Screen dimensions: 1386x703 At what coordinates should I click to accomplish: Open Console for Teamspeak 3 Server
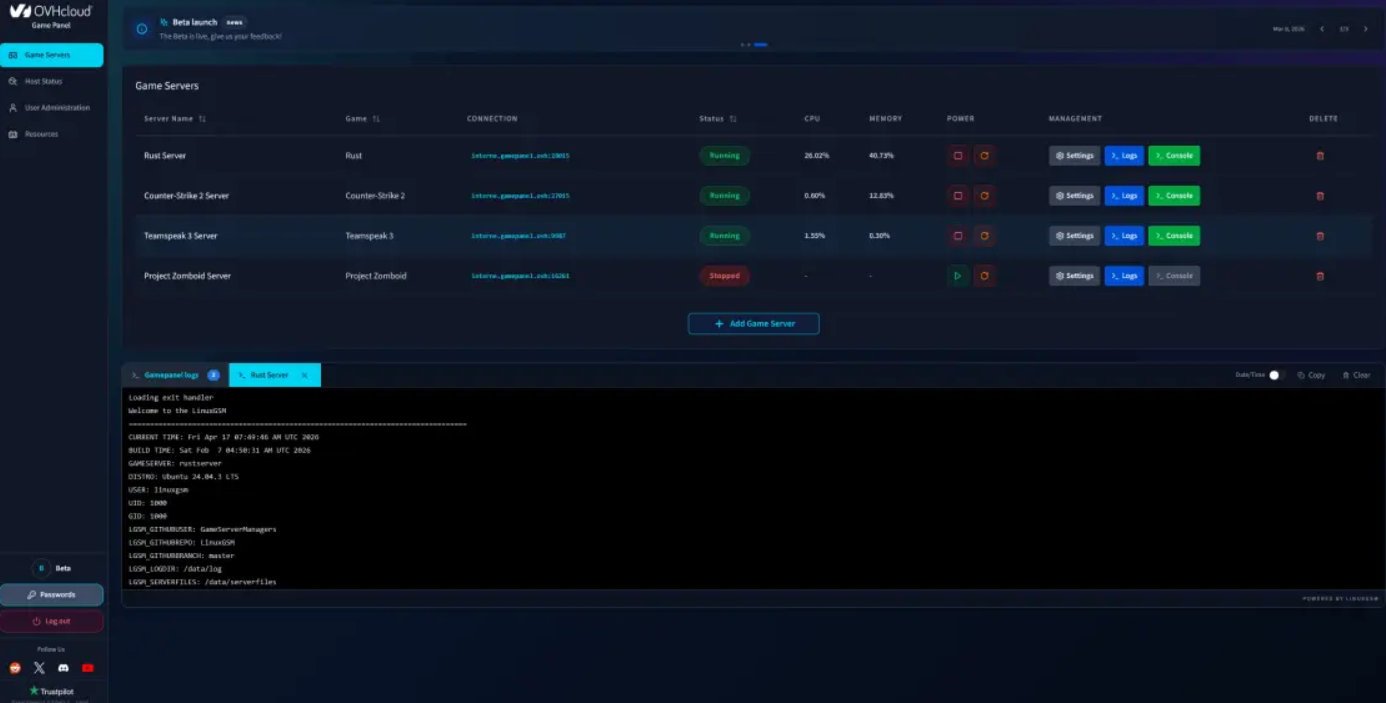[x=1173, y=236]
